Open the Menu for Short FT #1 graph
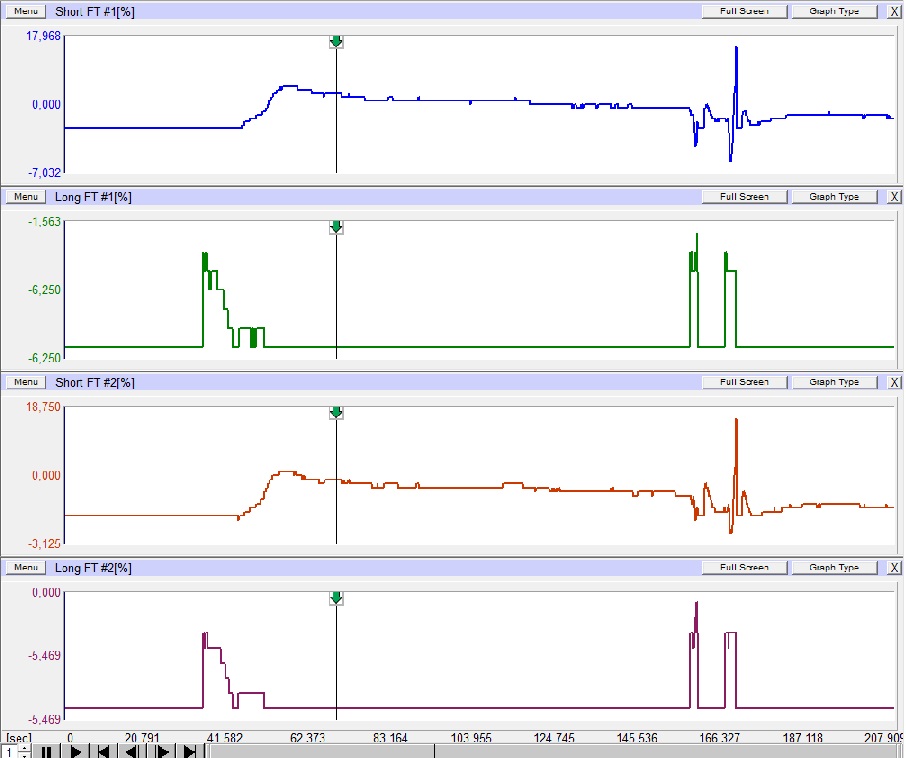The height and width of the screenshot is (758, 906). tap(26, 12)
